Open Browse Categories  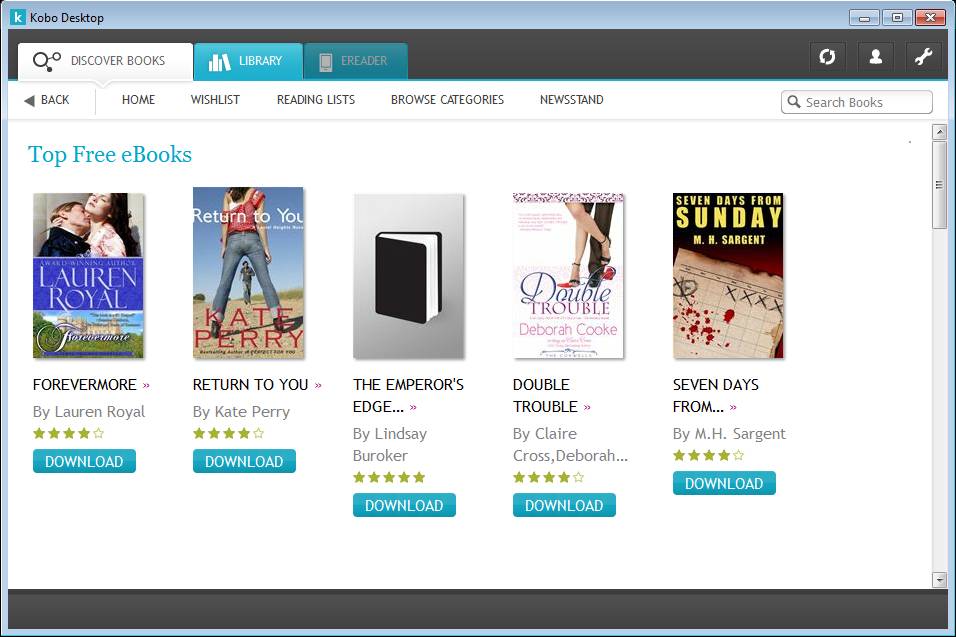coord(448,99)
